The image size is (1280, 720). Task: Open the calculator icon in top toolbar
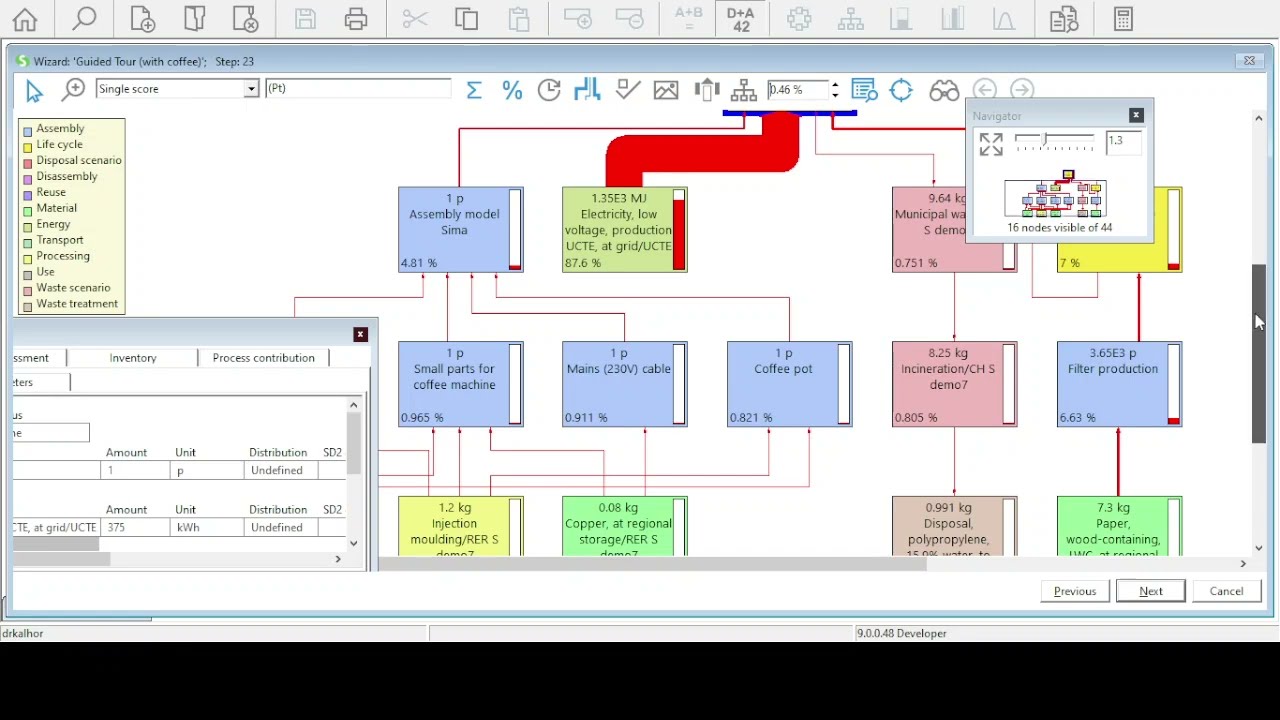pyautogui.click(x=1123, y=19)
